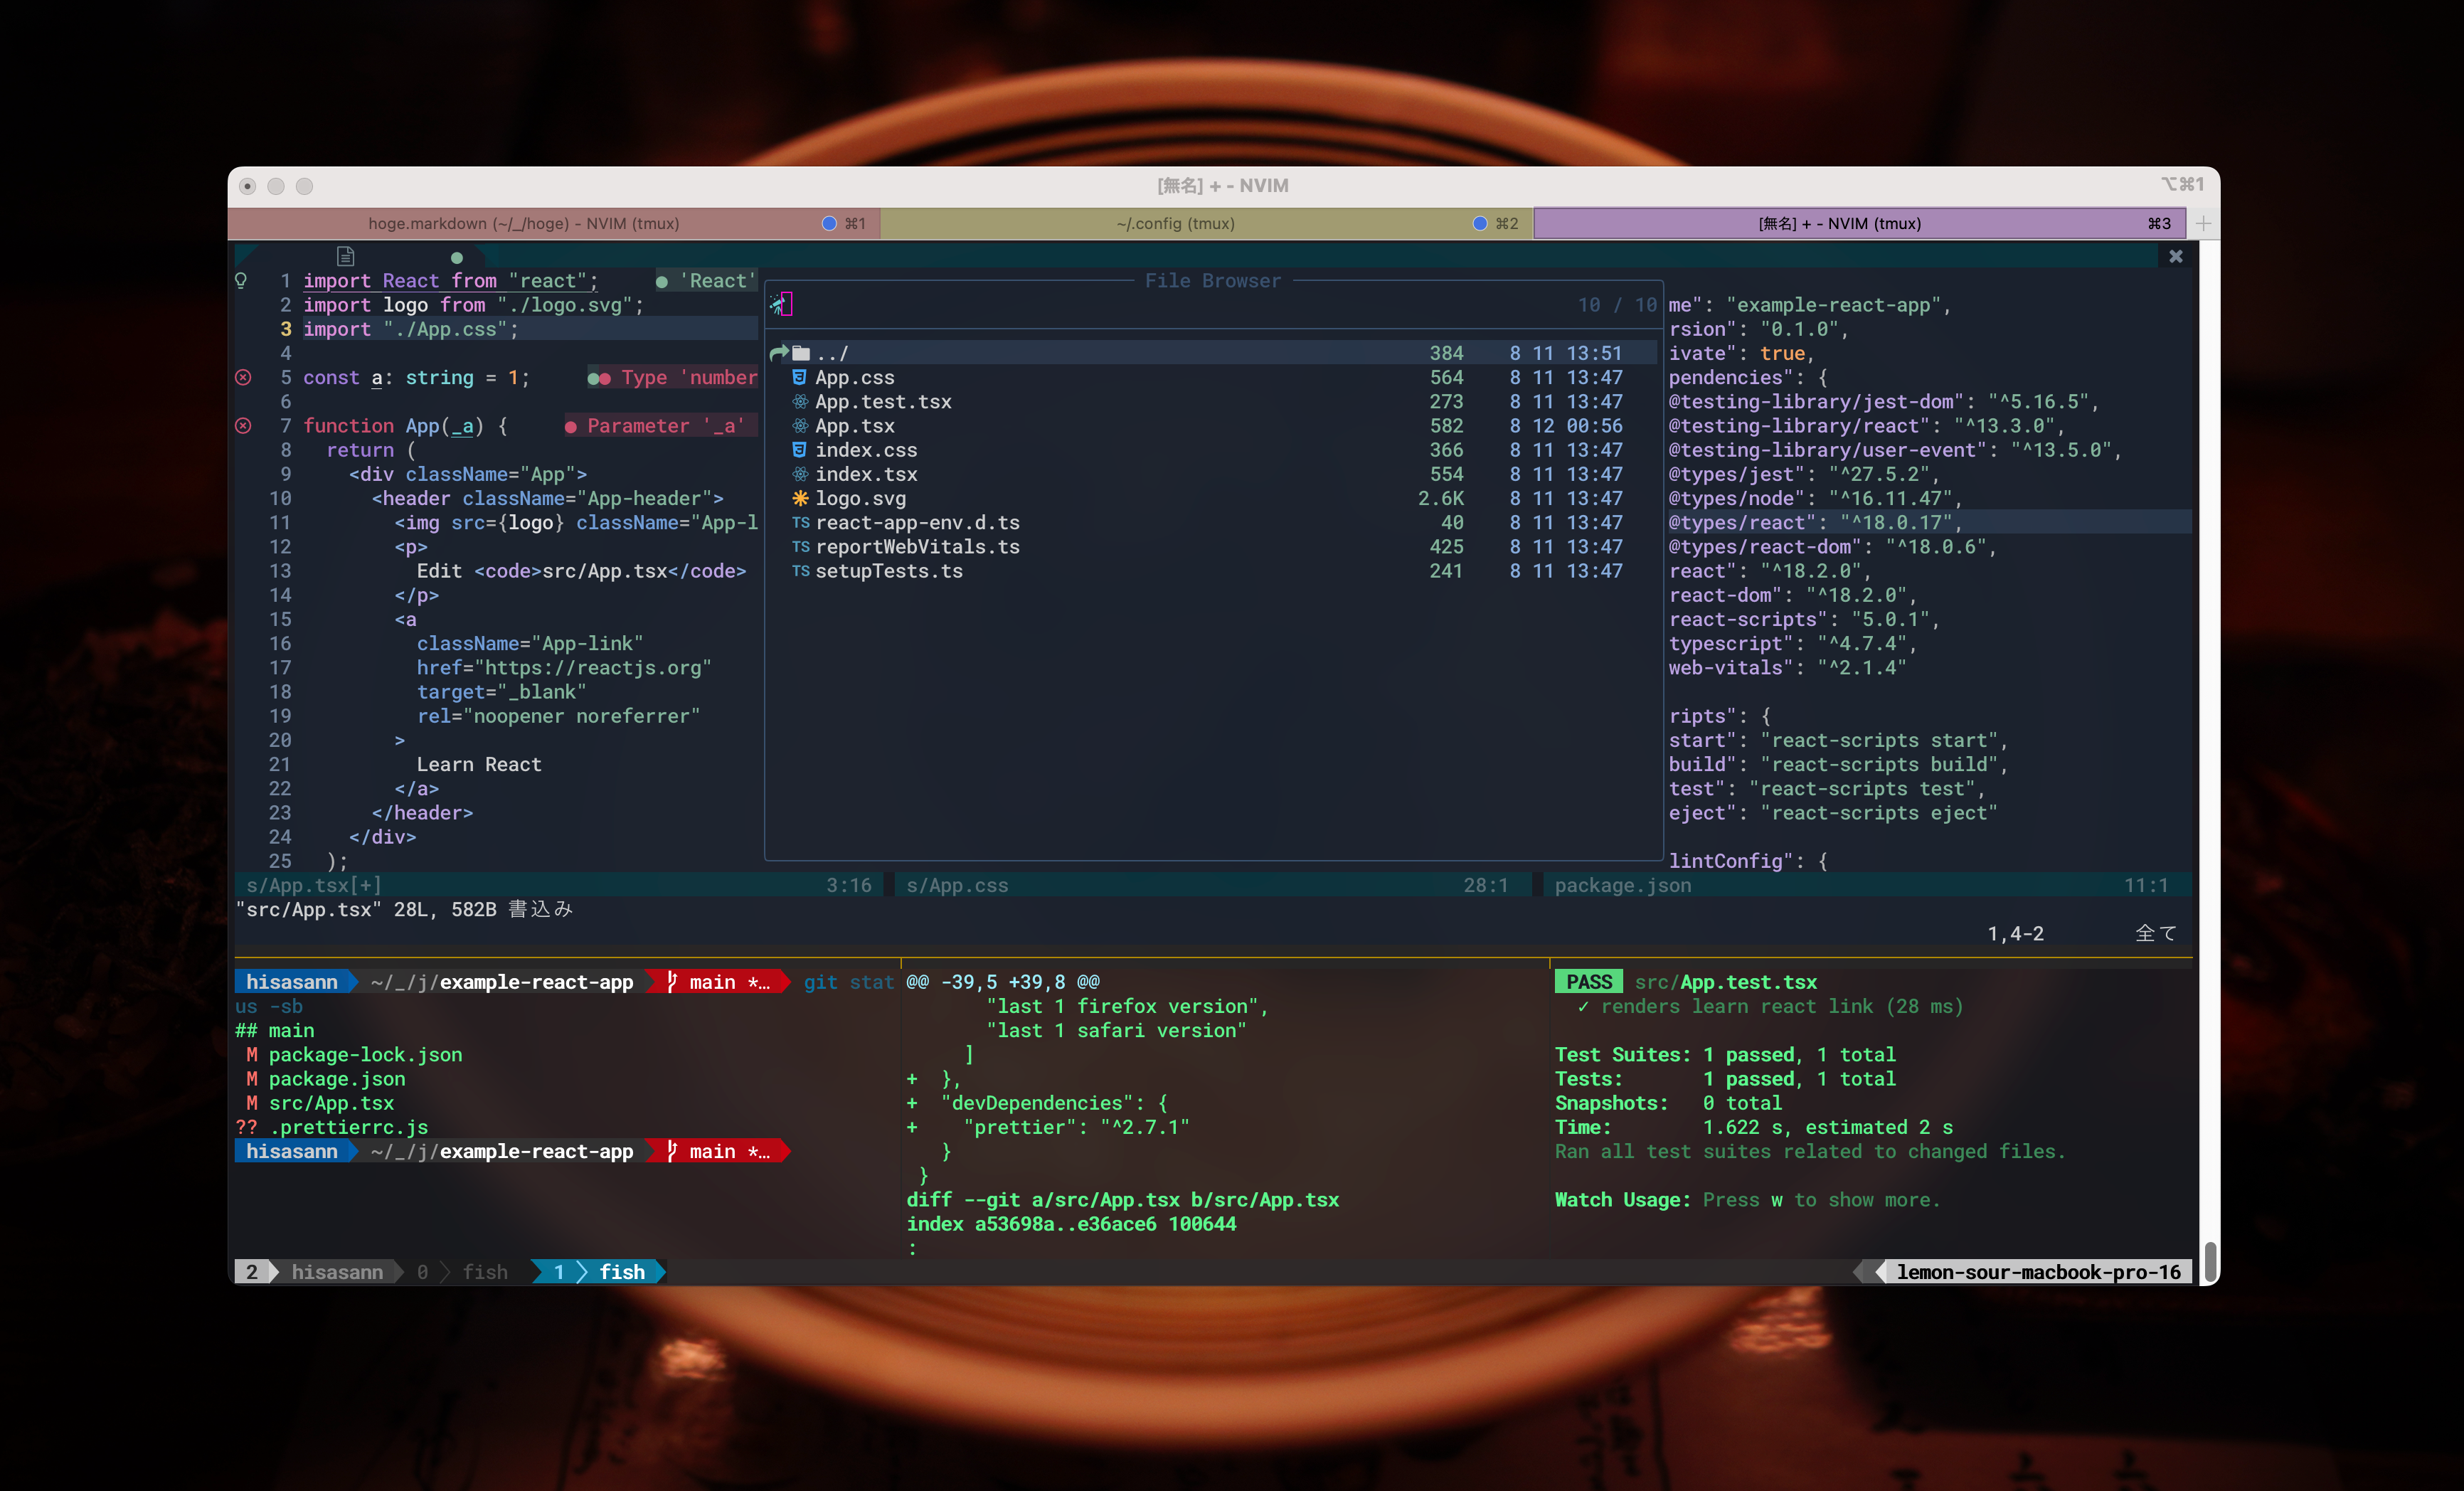Image resolution: width=2464 pixels, height=1491 pixels.
Task: Open a new terminal tab with plus button
Action: (x=2204, y=223)
